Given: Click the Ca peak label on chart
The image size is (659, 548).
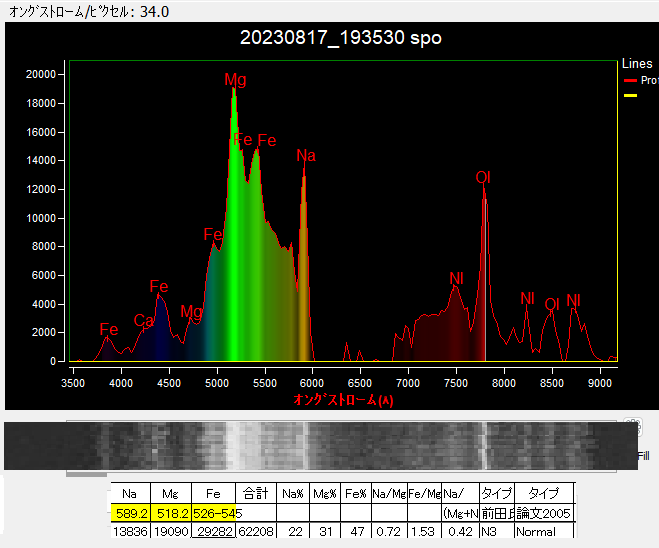Looking at the screenshot, I should (143, 321).
